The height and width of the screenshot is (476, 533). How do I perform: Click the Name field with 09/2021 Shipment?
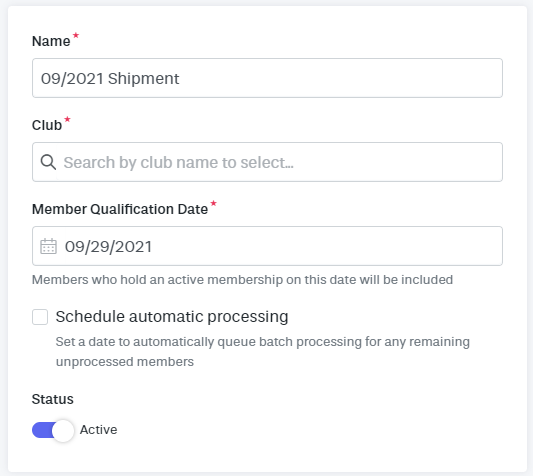pyautogui.click(x=267, y=78)
